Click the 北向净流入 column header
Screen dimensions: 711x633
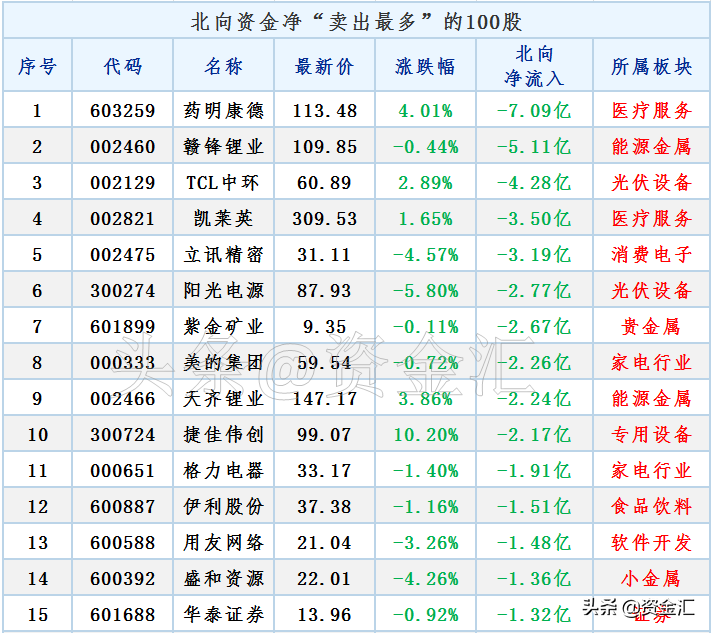point(535,66)
